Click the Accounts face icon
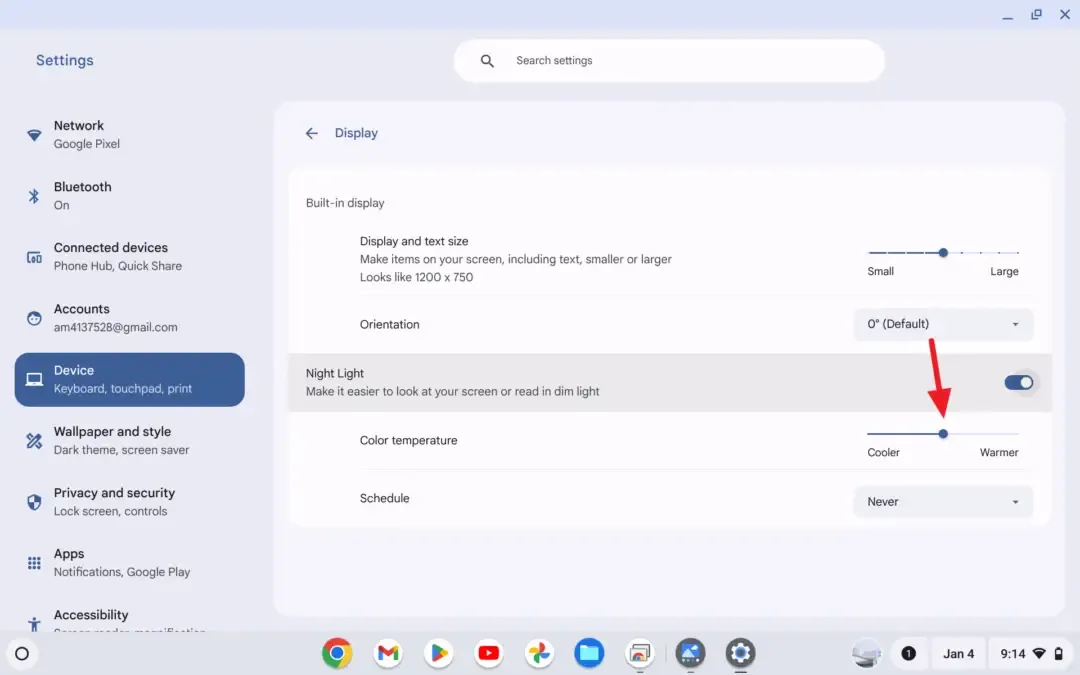The image size is (1080, 675). (34, 318)
